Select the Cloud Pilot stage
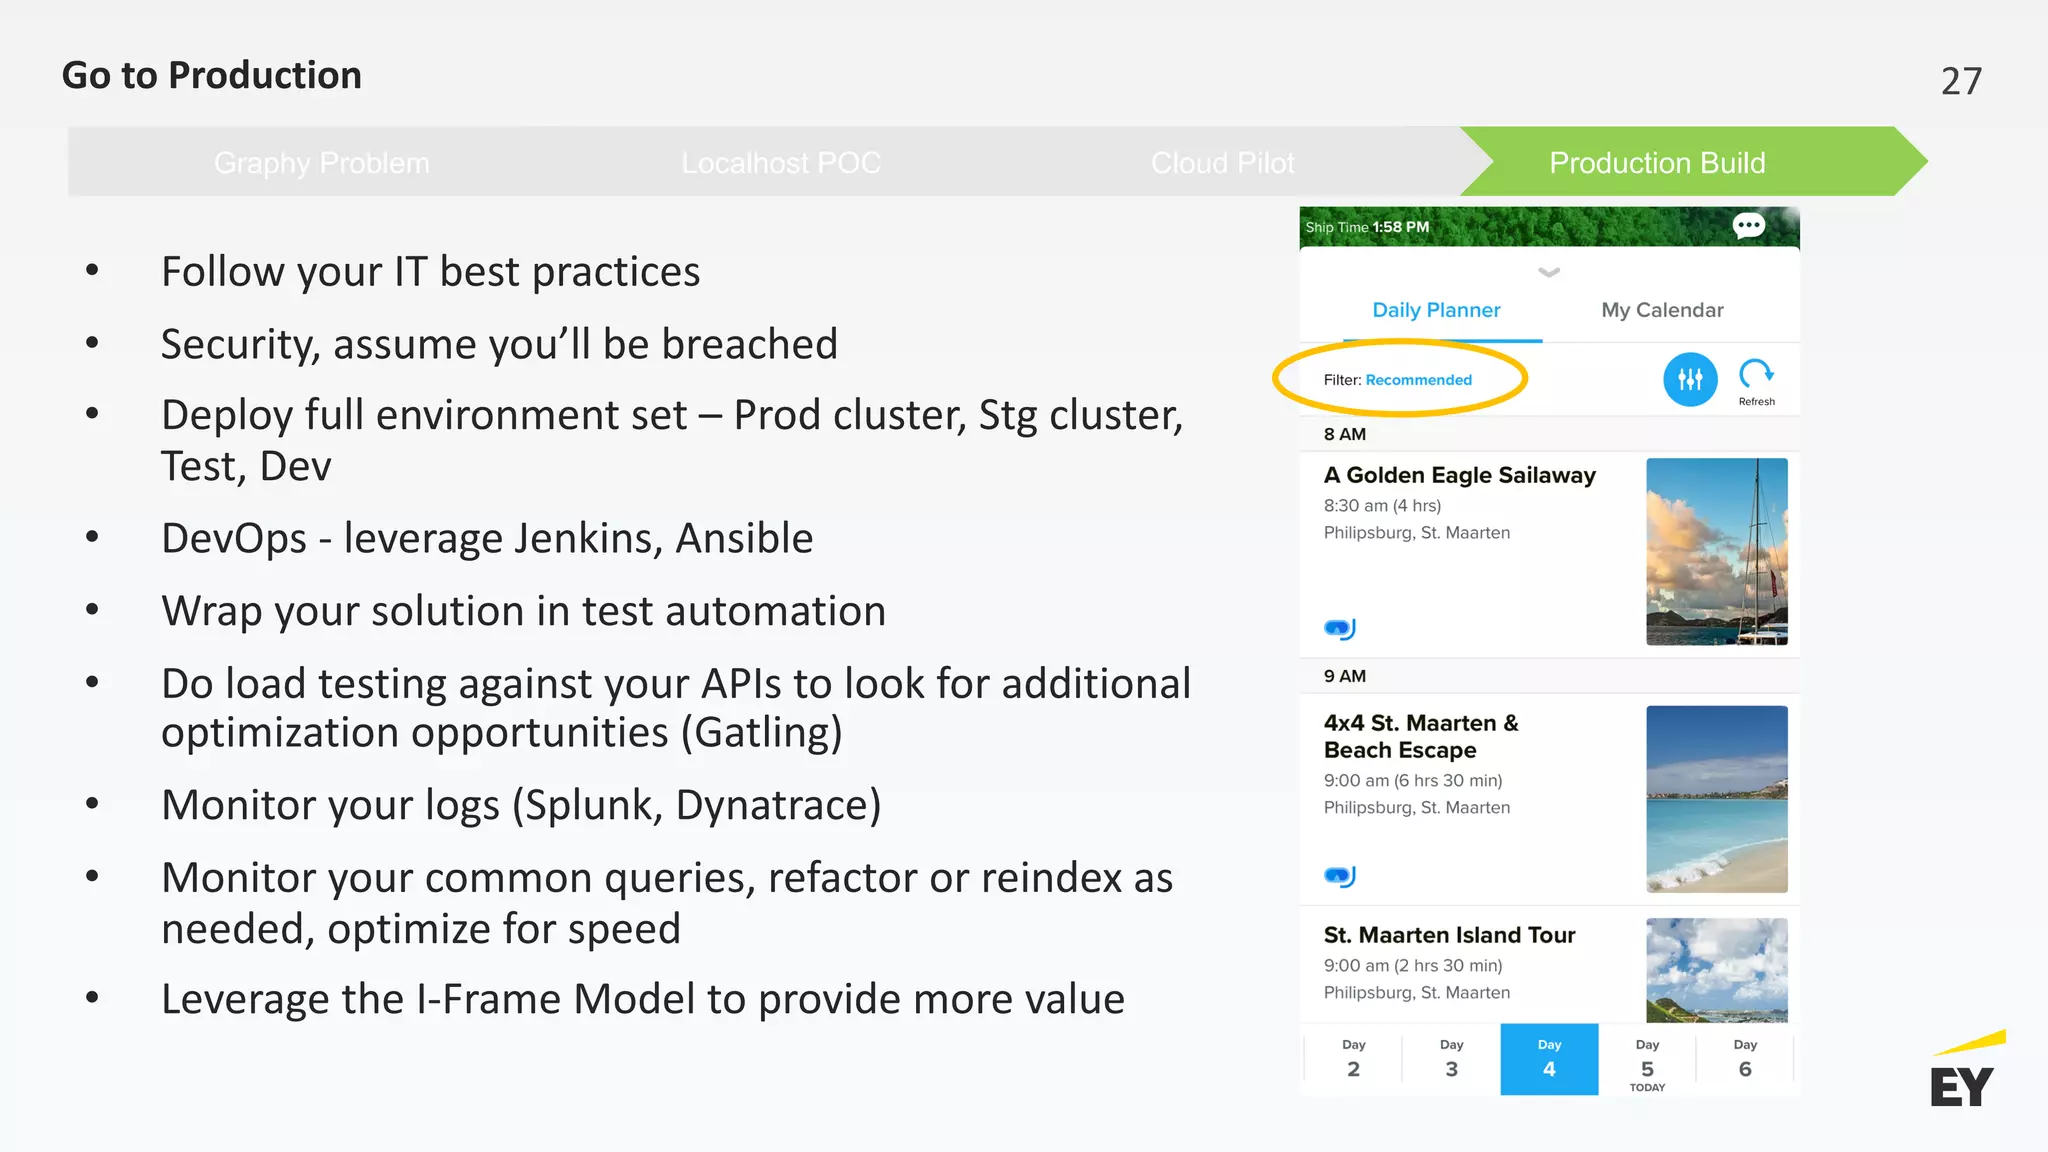The width and height of the screenshot is (2048, 1152). (1222, 162)
